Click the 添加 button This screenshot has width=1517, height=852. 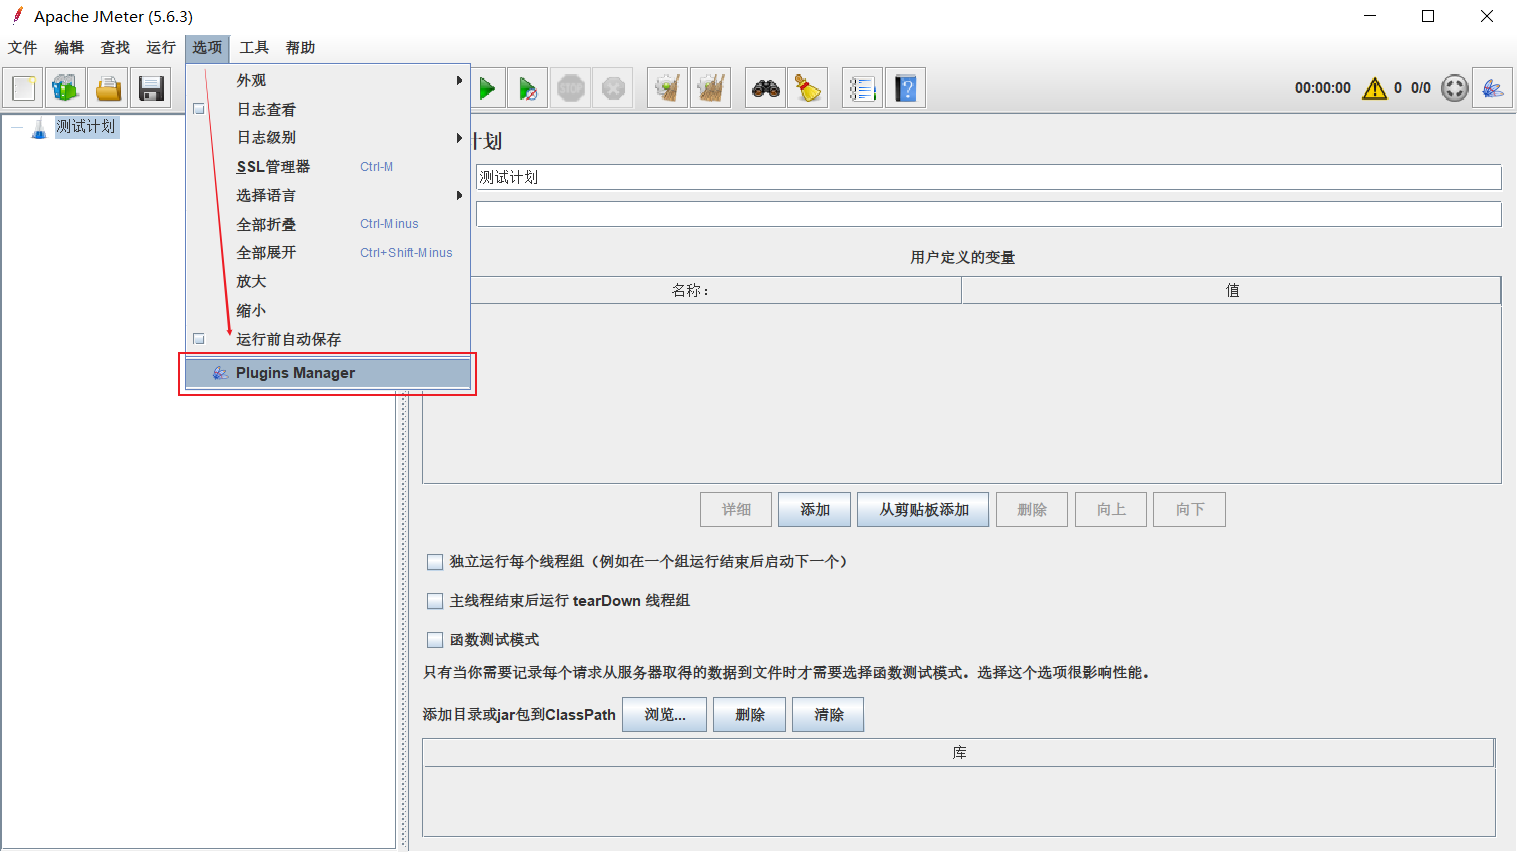(x=815, y=510)
